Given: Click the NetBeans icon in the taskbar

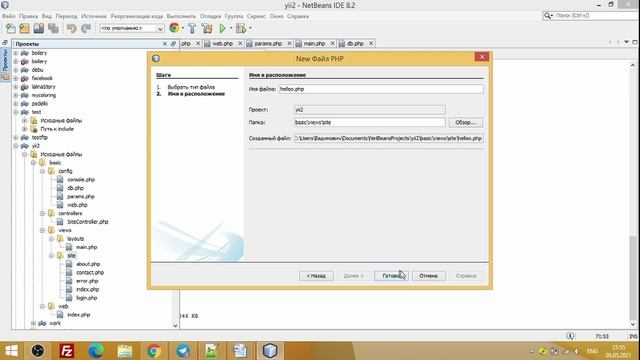Looking at the screenshot, I should point(270,351).
